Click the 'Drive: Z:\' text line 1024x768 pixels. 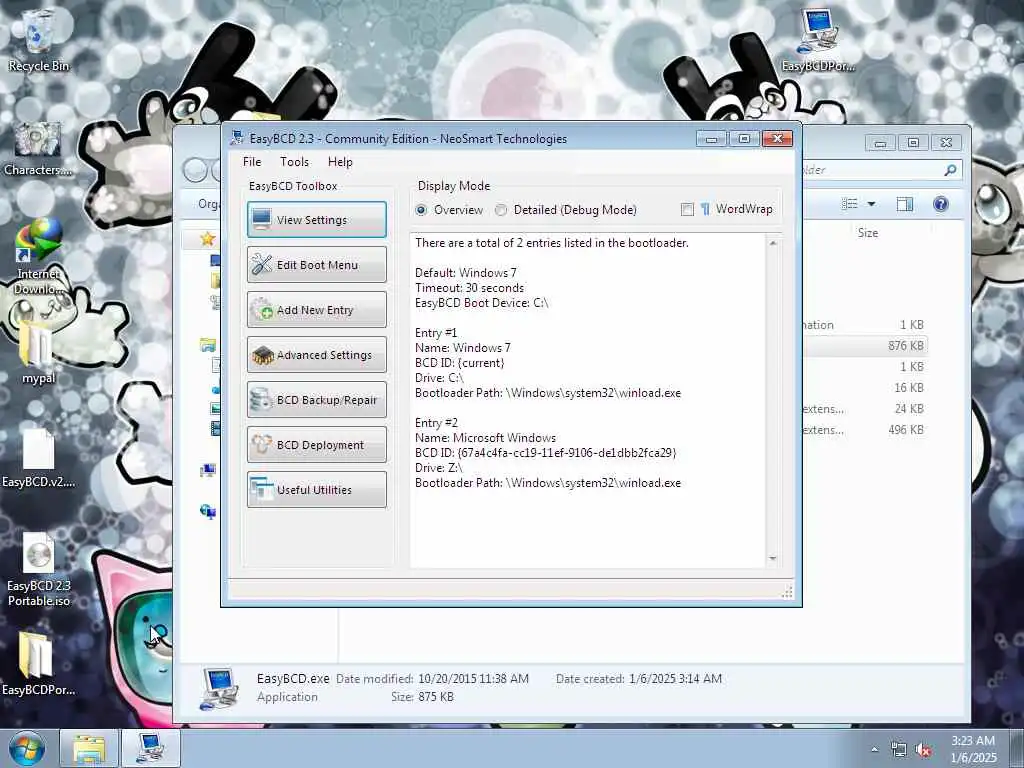pos(438,468)
